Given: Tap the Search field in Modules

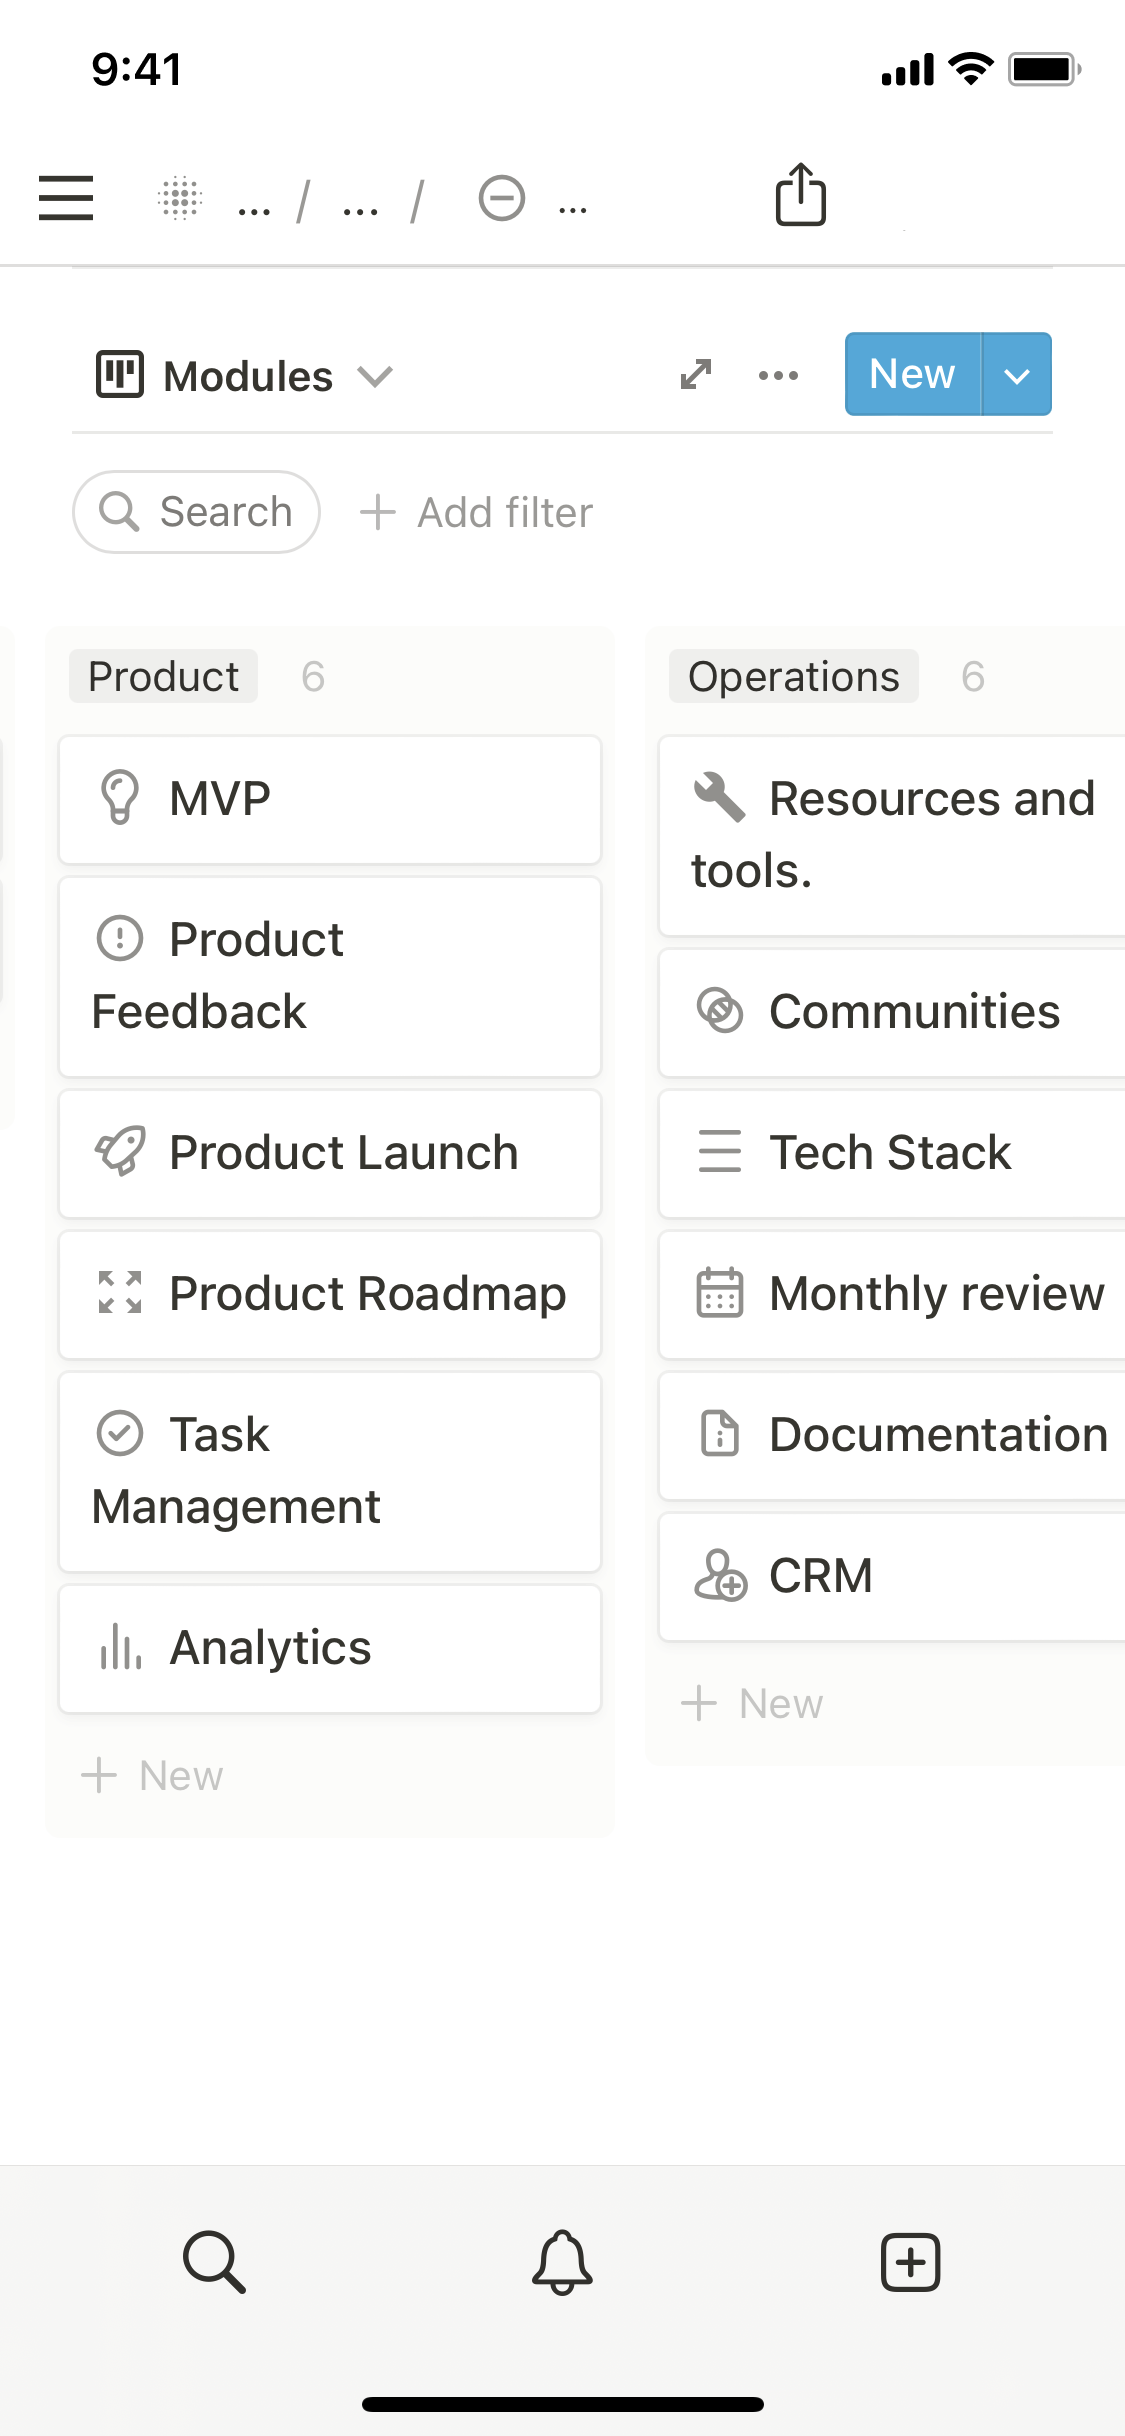Looking at the screenshot, I should (x=197, y=512).
